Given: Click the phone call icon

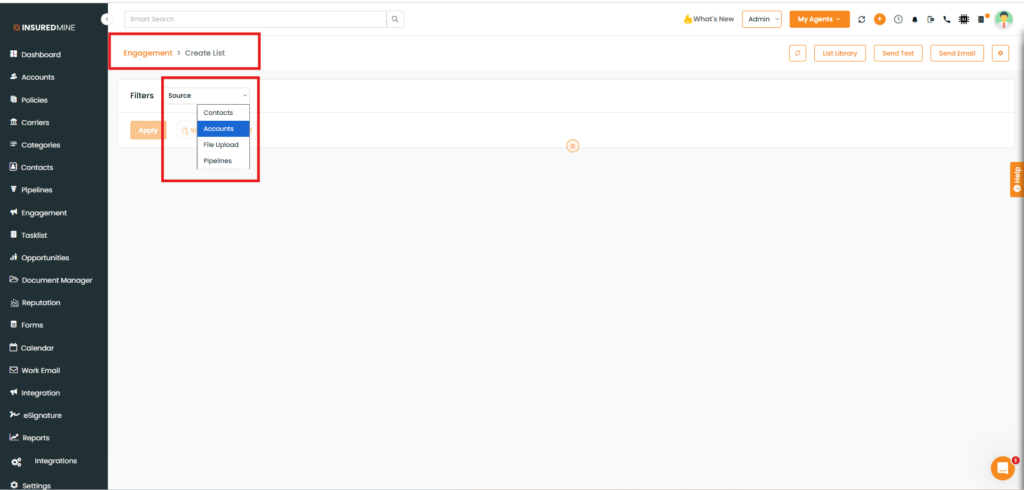Looking at the screenshot, I should [947, 19].
